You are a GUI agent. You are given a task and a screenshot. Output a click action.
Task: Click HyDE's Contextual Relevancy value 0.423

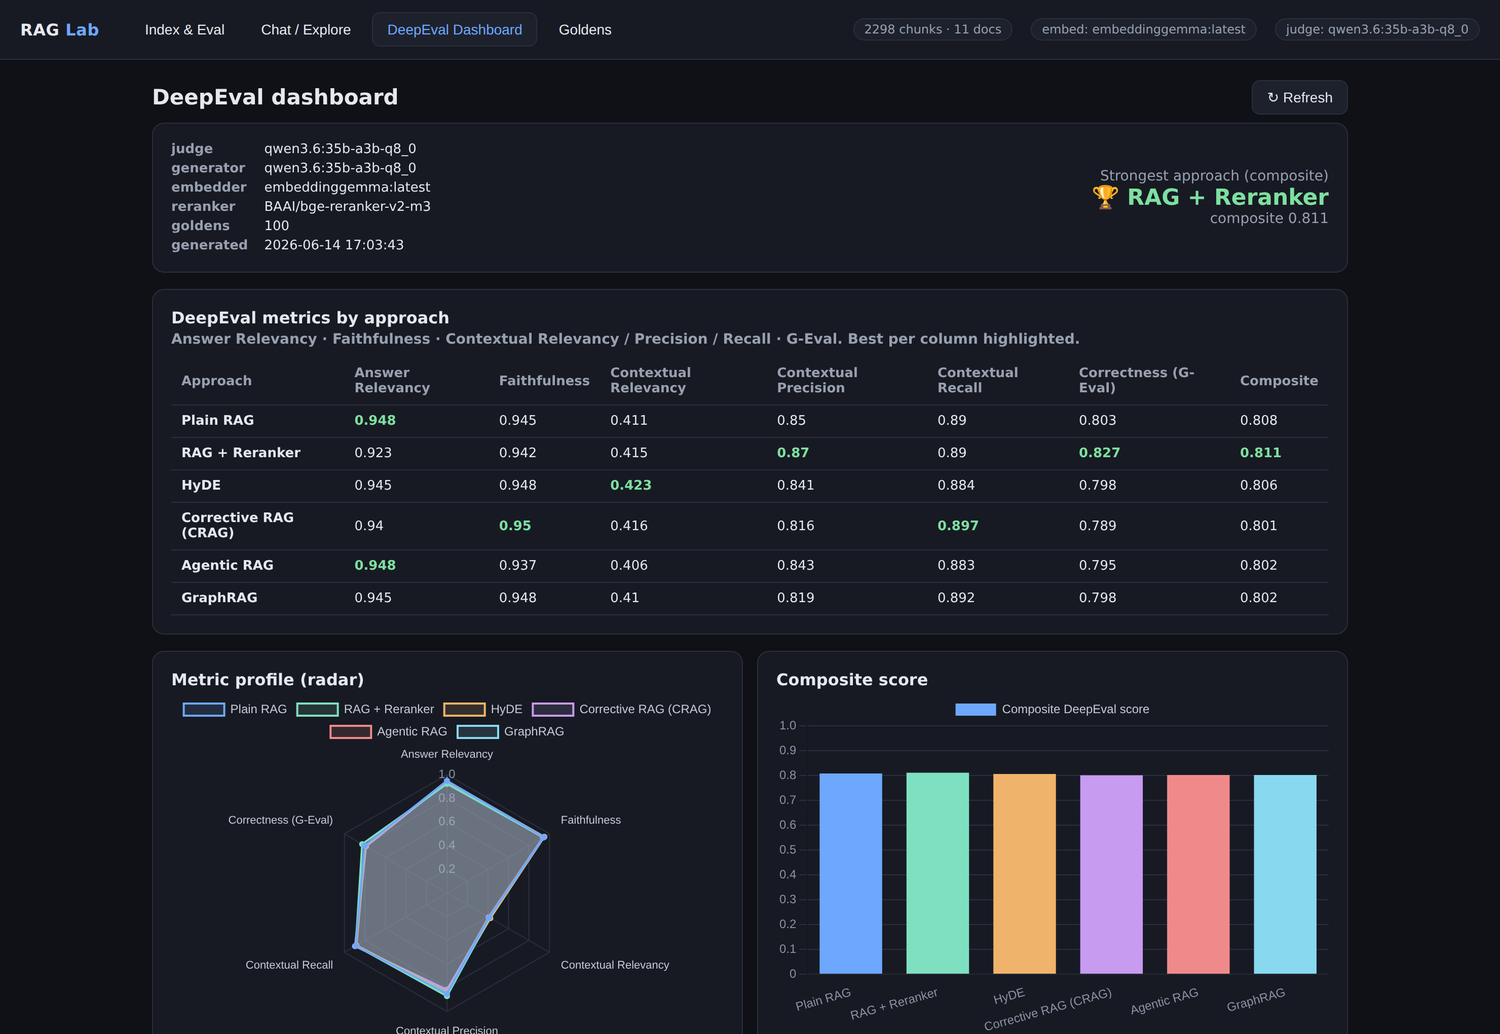click(x=630, y=485)
